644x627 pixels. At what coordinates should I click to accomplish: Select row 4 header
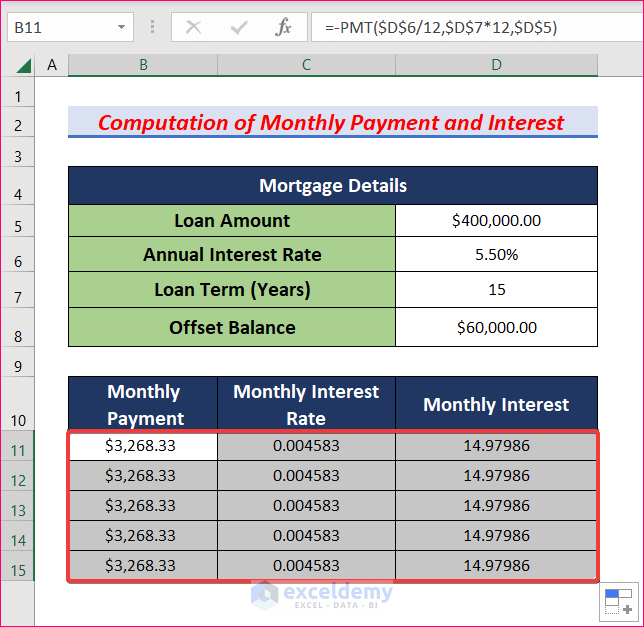click(18, 186)
